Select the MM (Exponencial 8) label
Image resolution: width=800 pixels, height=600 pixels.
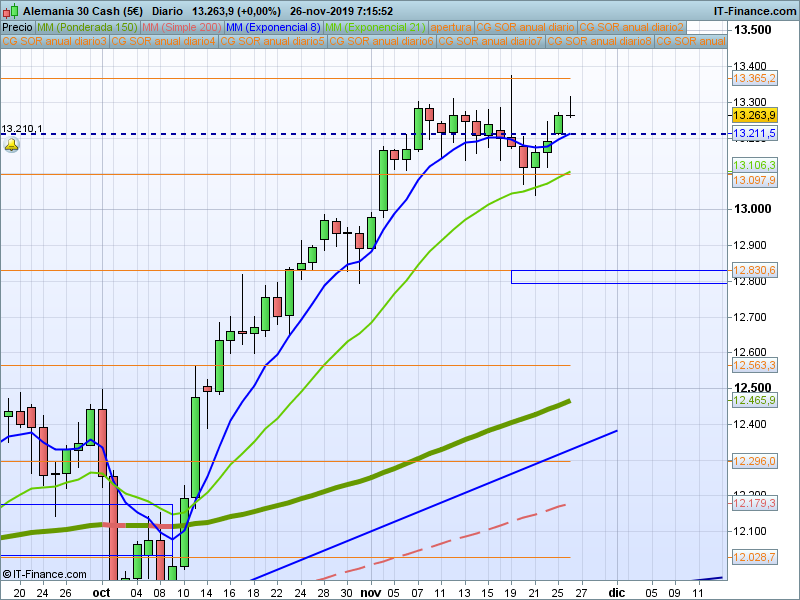(273, 28)
